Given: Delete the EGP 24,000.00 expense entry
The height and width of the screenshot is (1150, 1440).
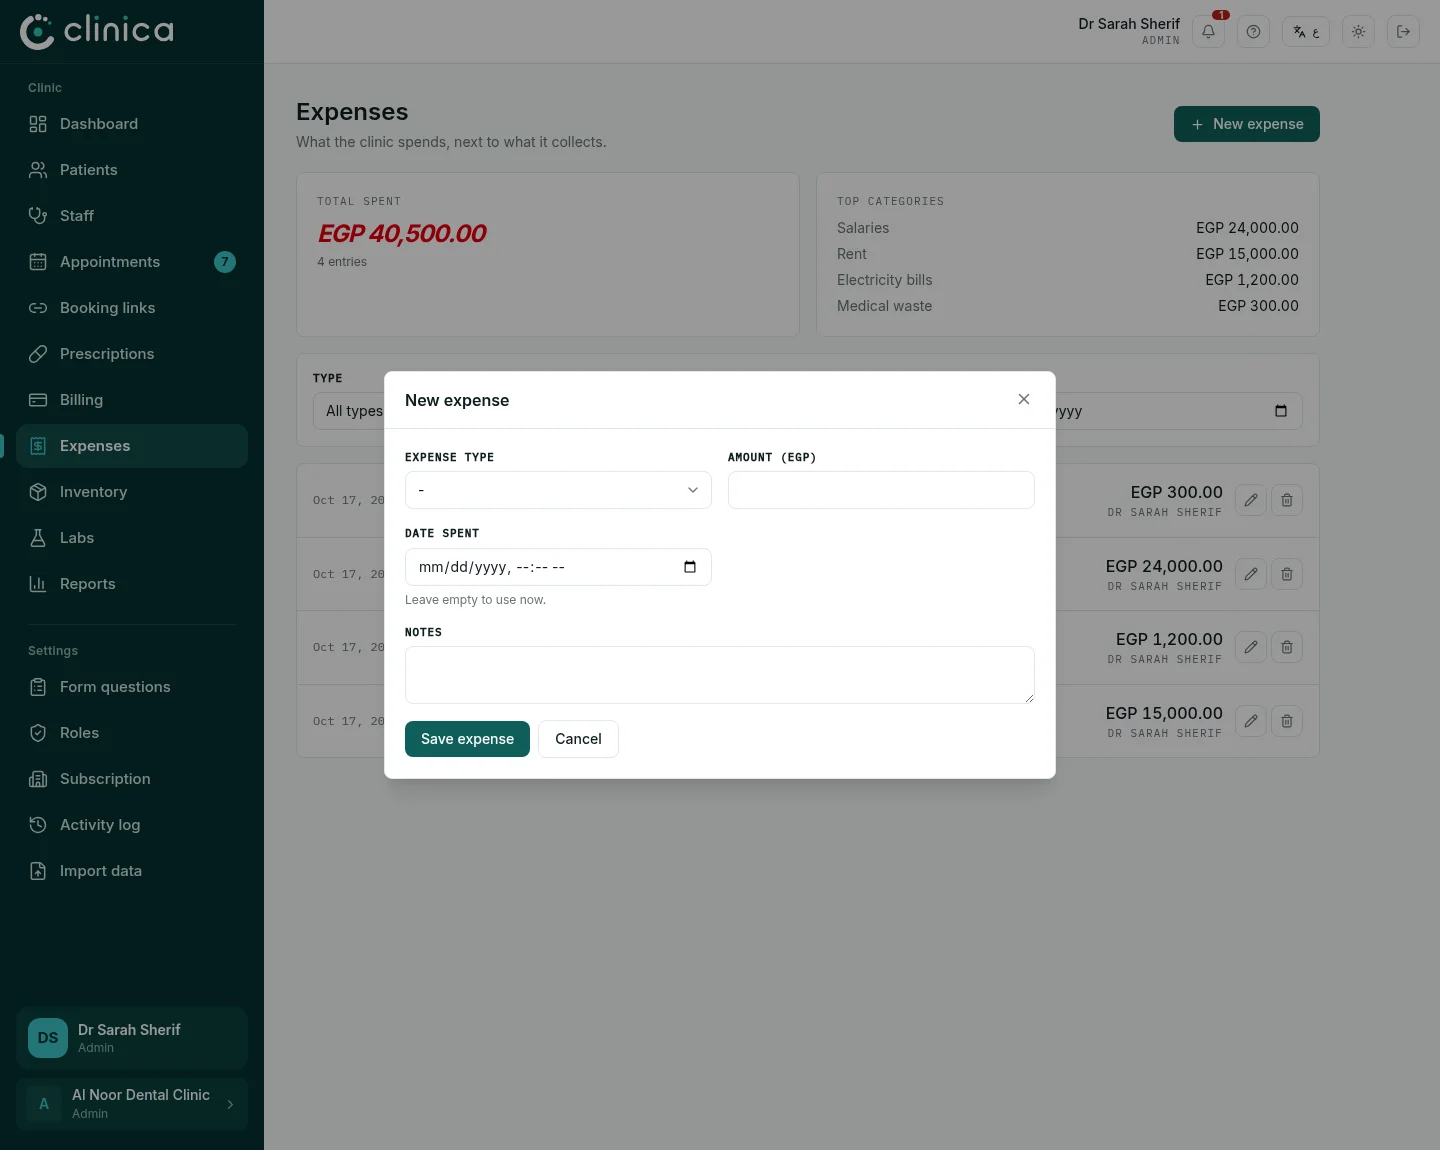Looking at the screenshot, I should point(1287,574).
